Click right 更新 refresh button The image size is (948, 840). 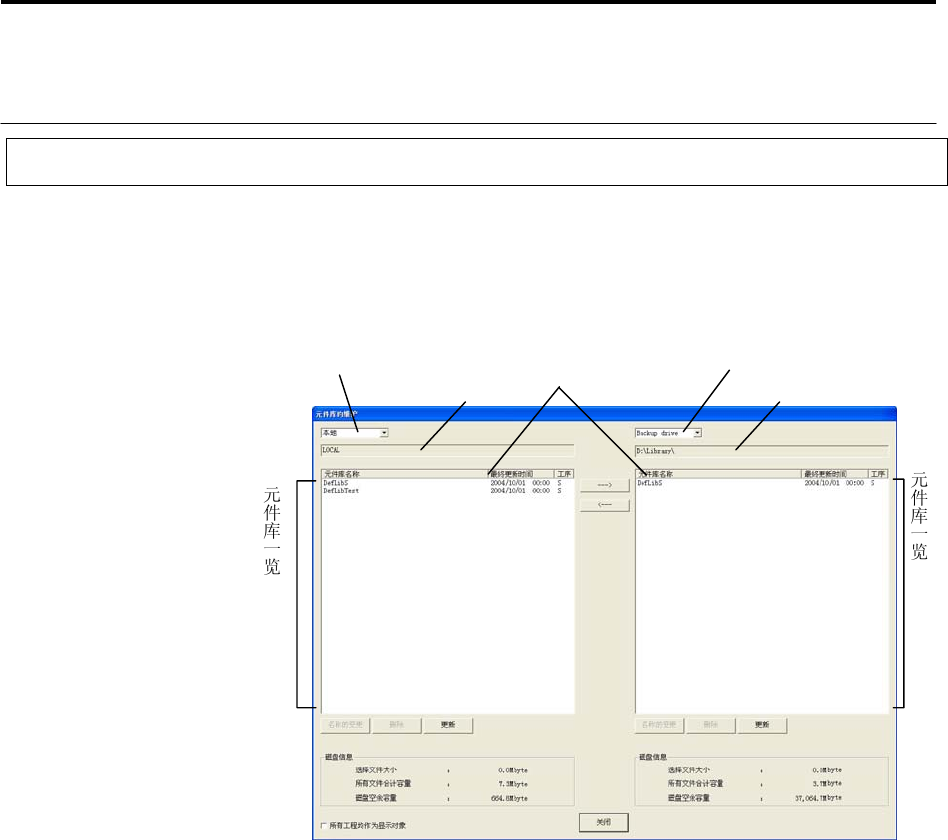coord(762,725)
